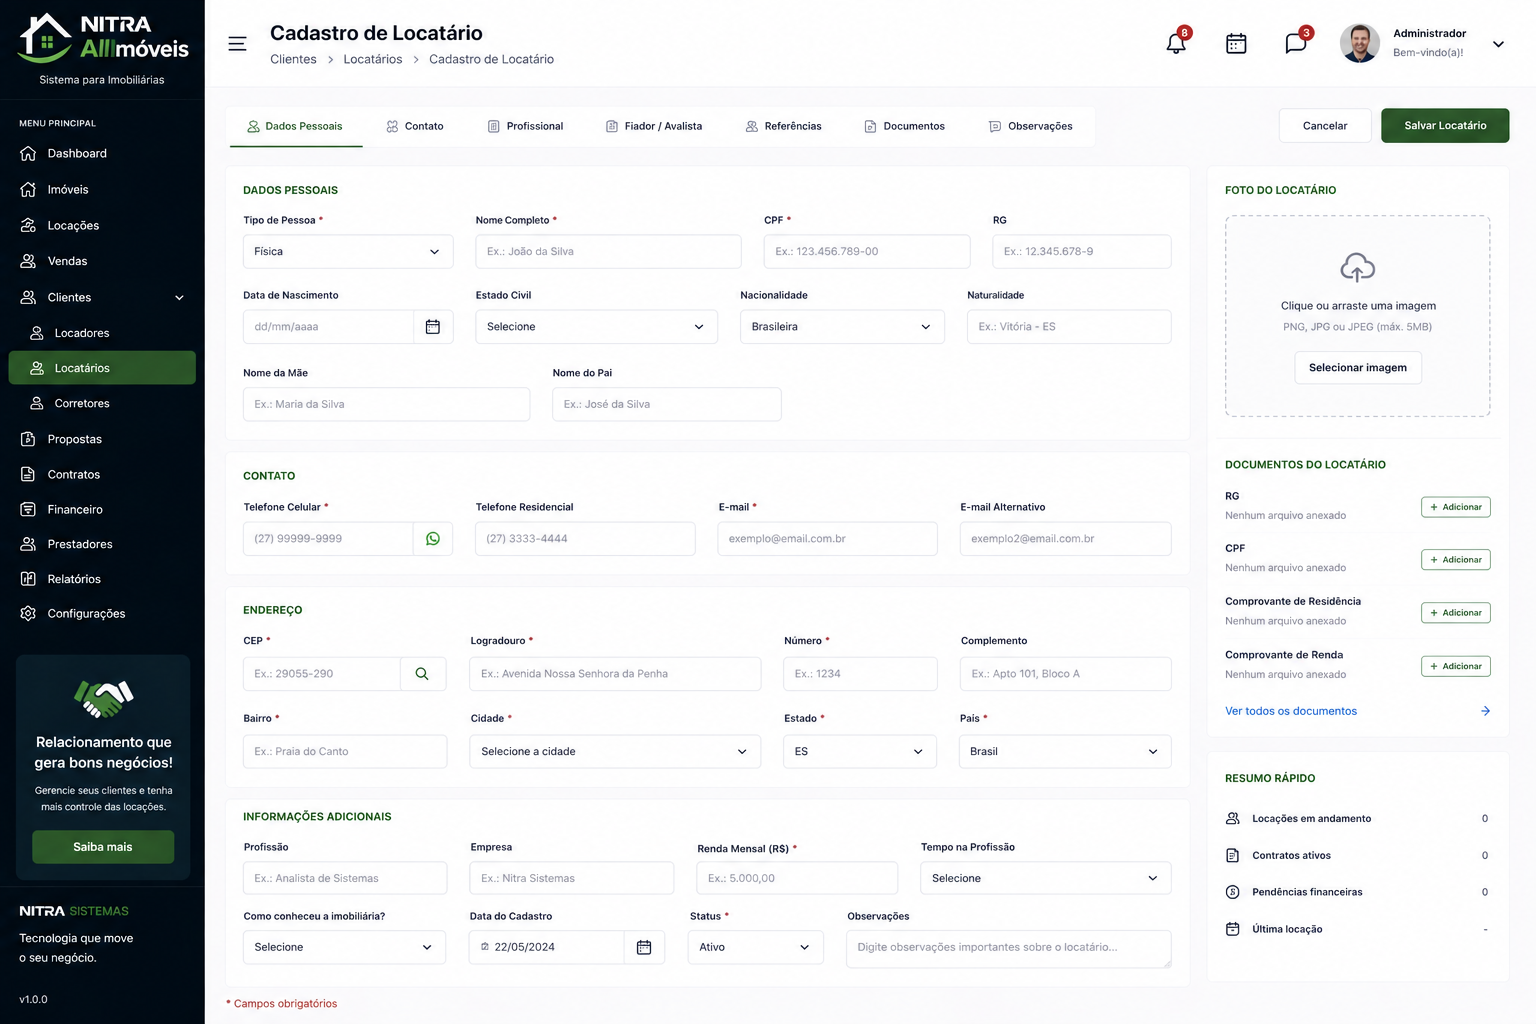The height and width of the screenshot is (1024, 1536).
Task: Open the Selecione a cidade dropdown
Action: point(615,751)
